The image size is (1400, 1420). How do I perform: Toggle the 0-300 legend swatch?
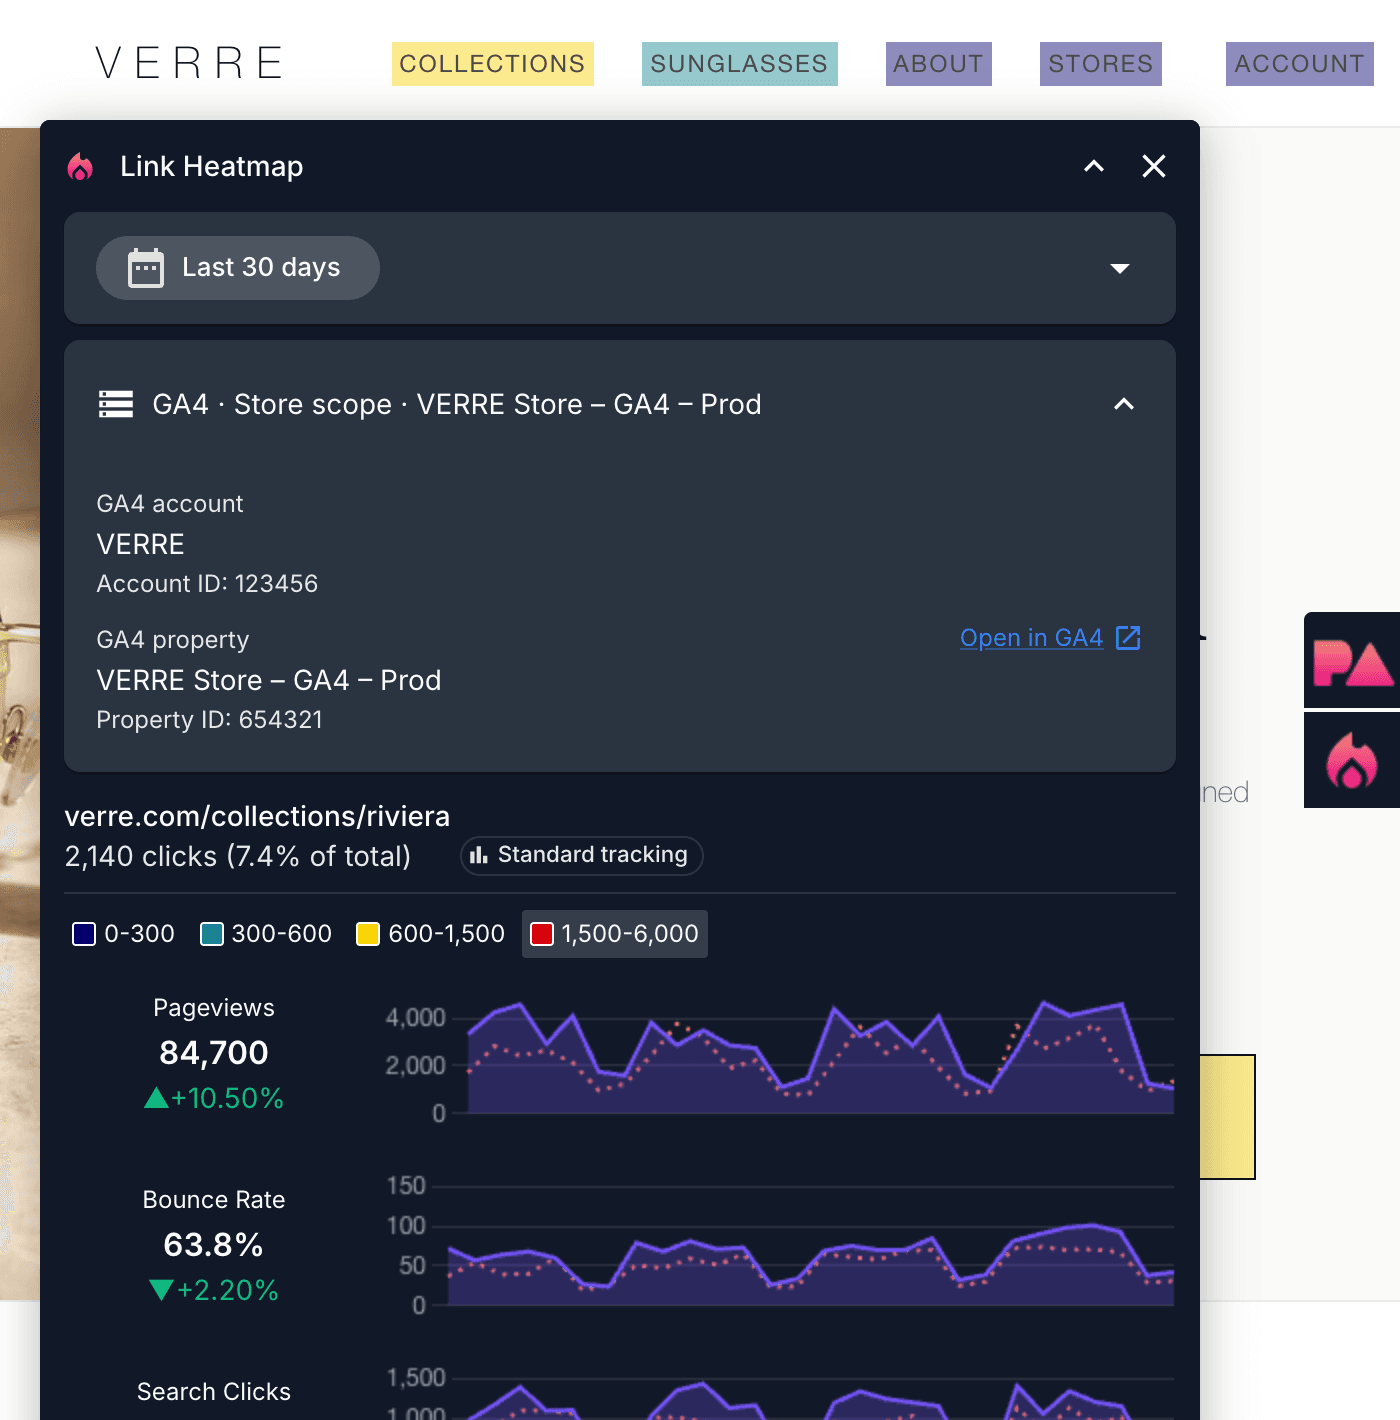[84, 934]
